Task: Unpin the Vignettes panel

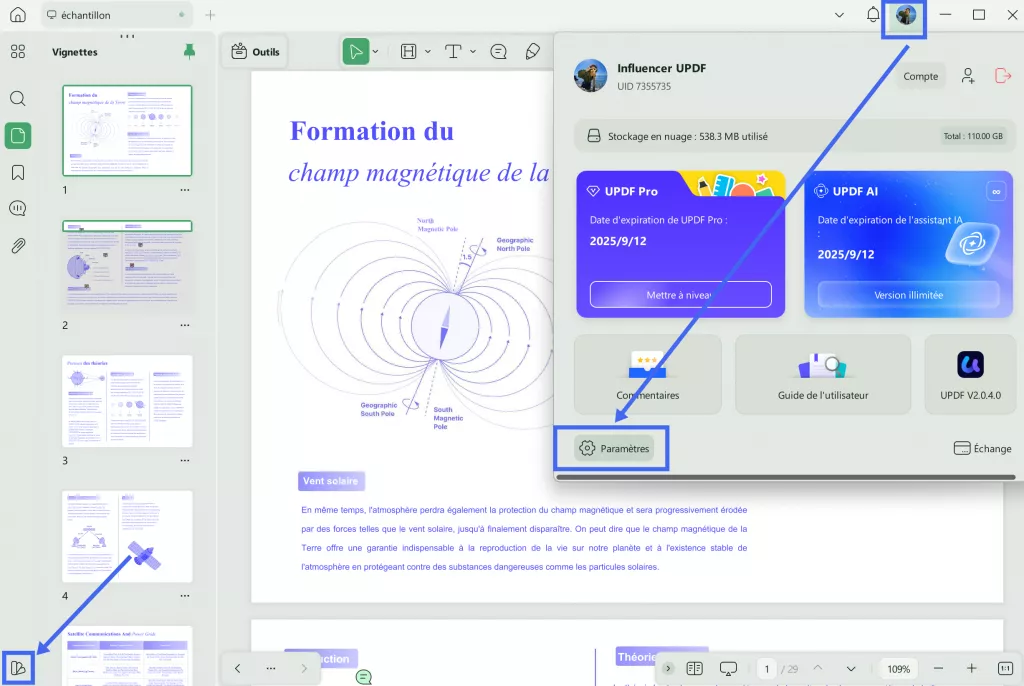Action: tap(190, 51)
